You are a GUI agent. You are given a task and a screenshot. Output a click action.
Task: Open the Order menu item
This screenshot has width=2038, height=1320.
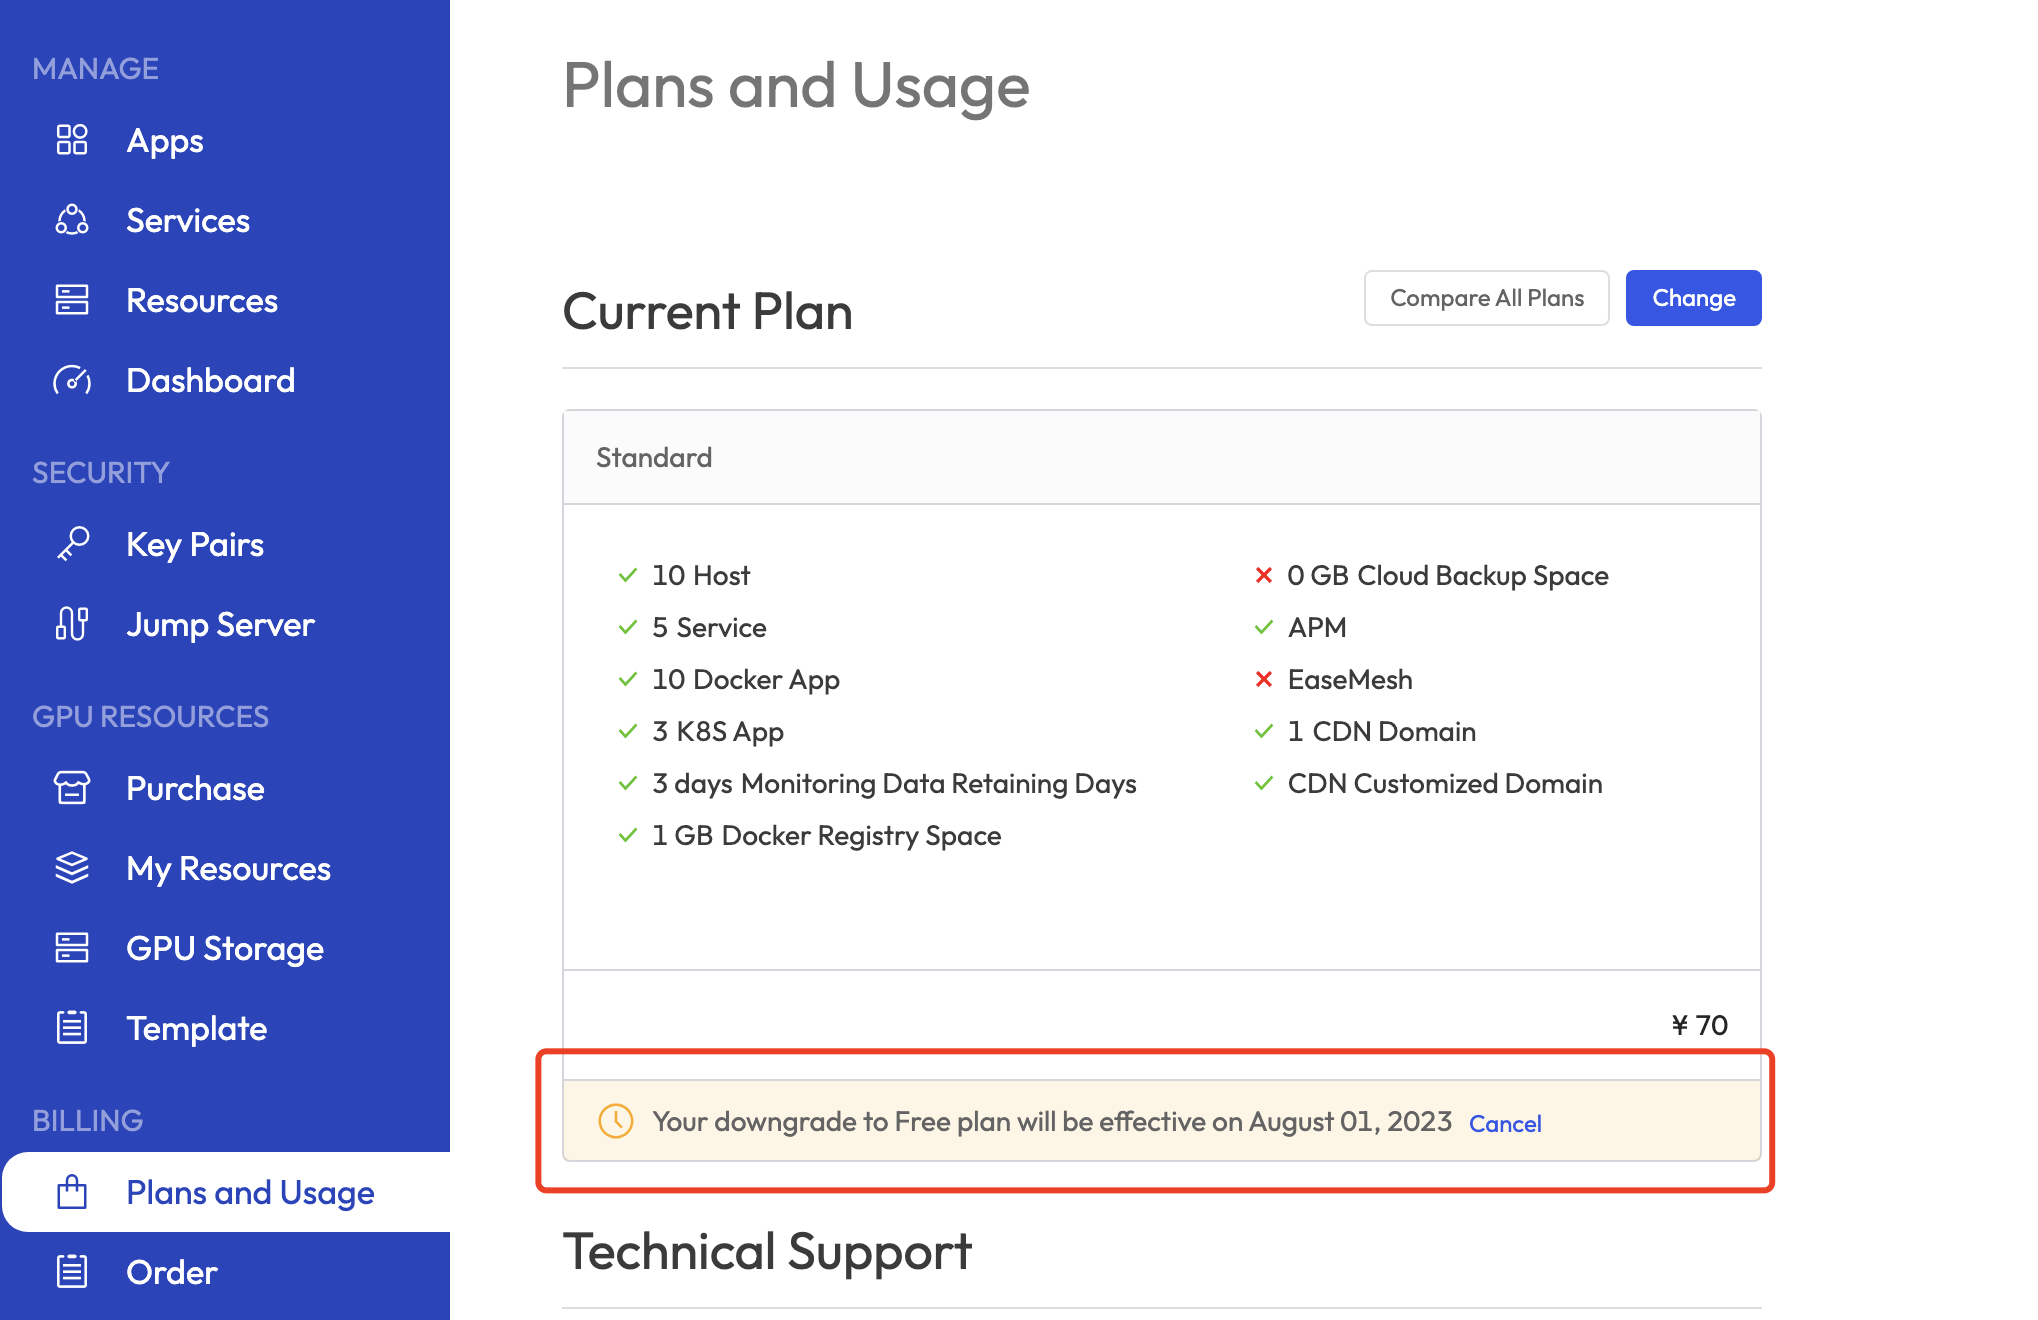coord(171,1272)
